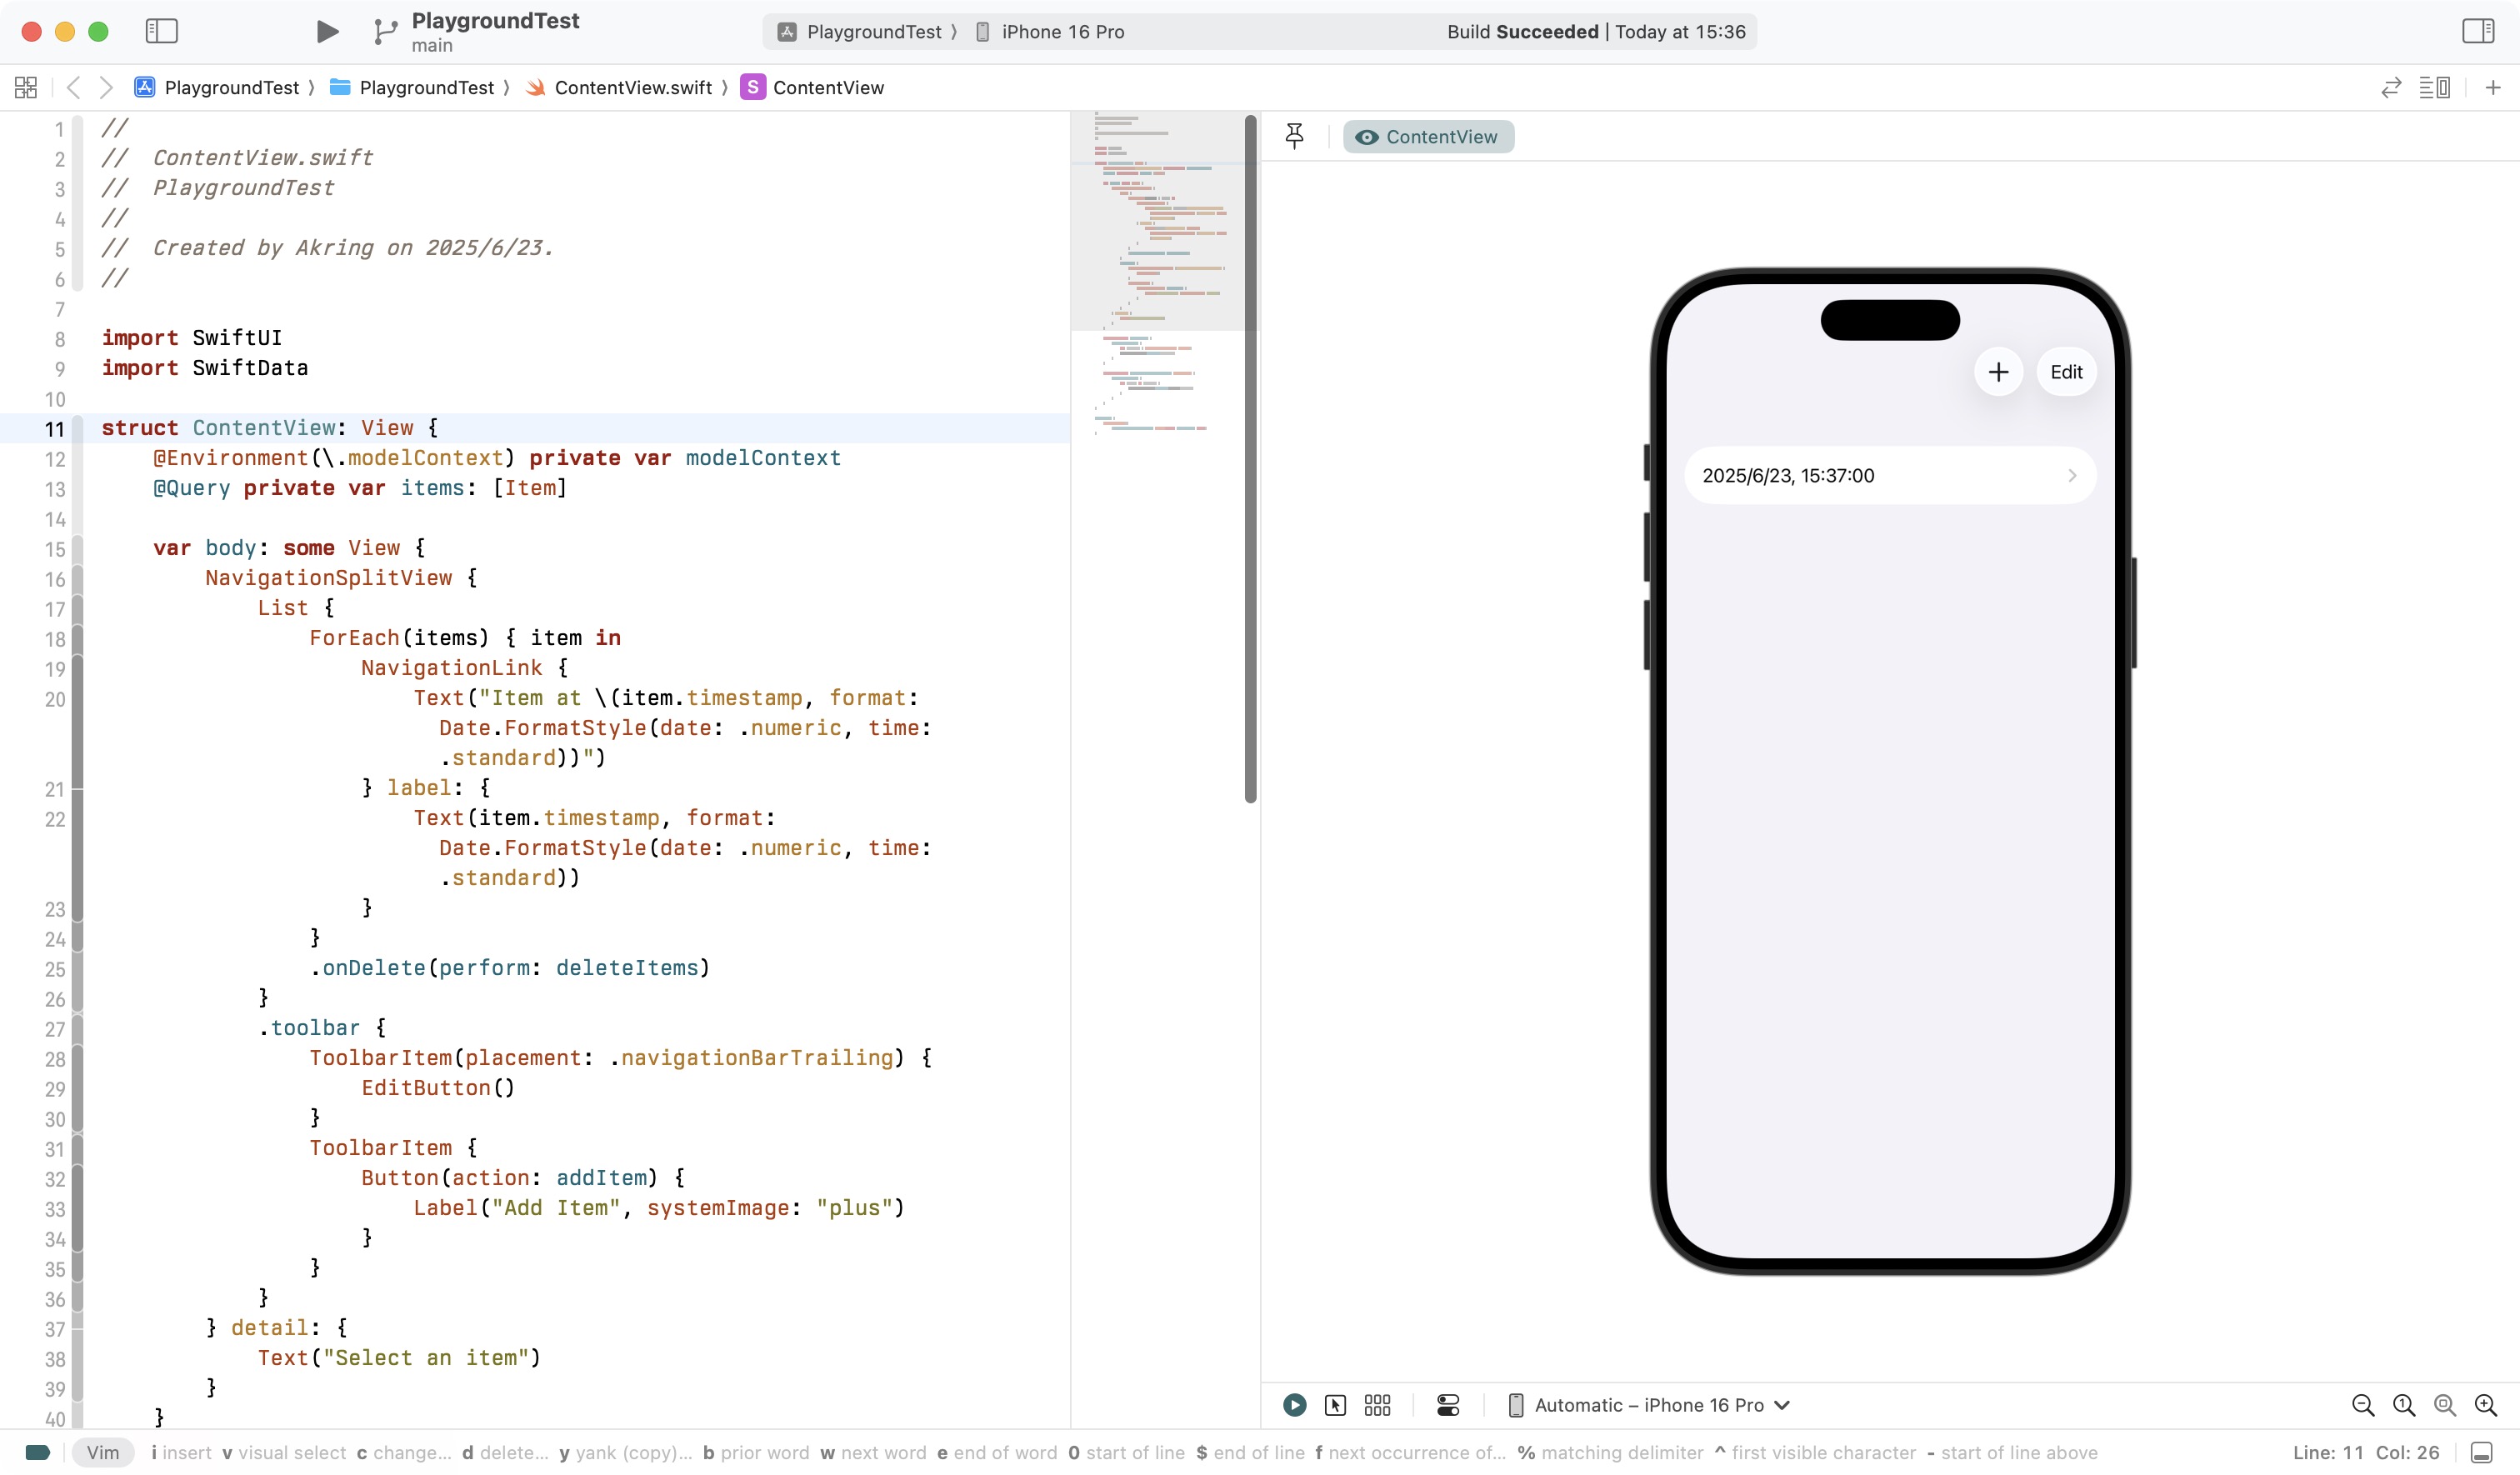This screenshot has height=1475, width=2520.
Task: Enable code review changes view
Action: coord(2391,88)
